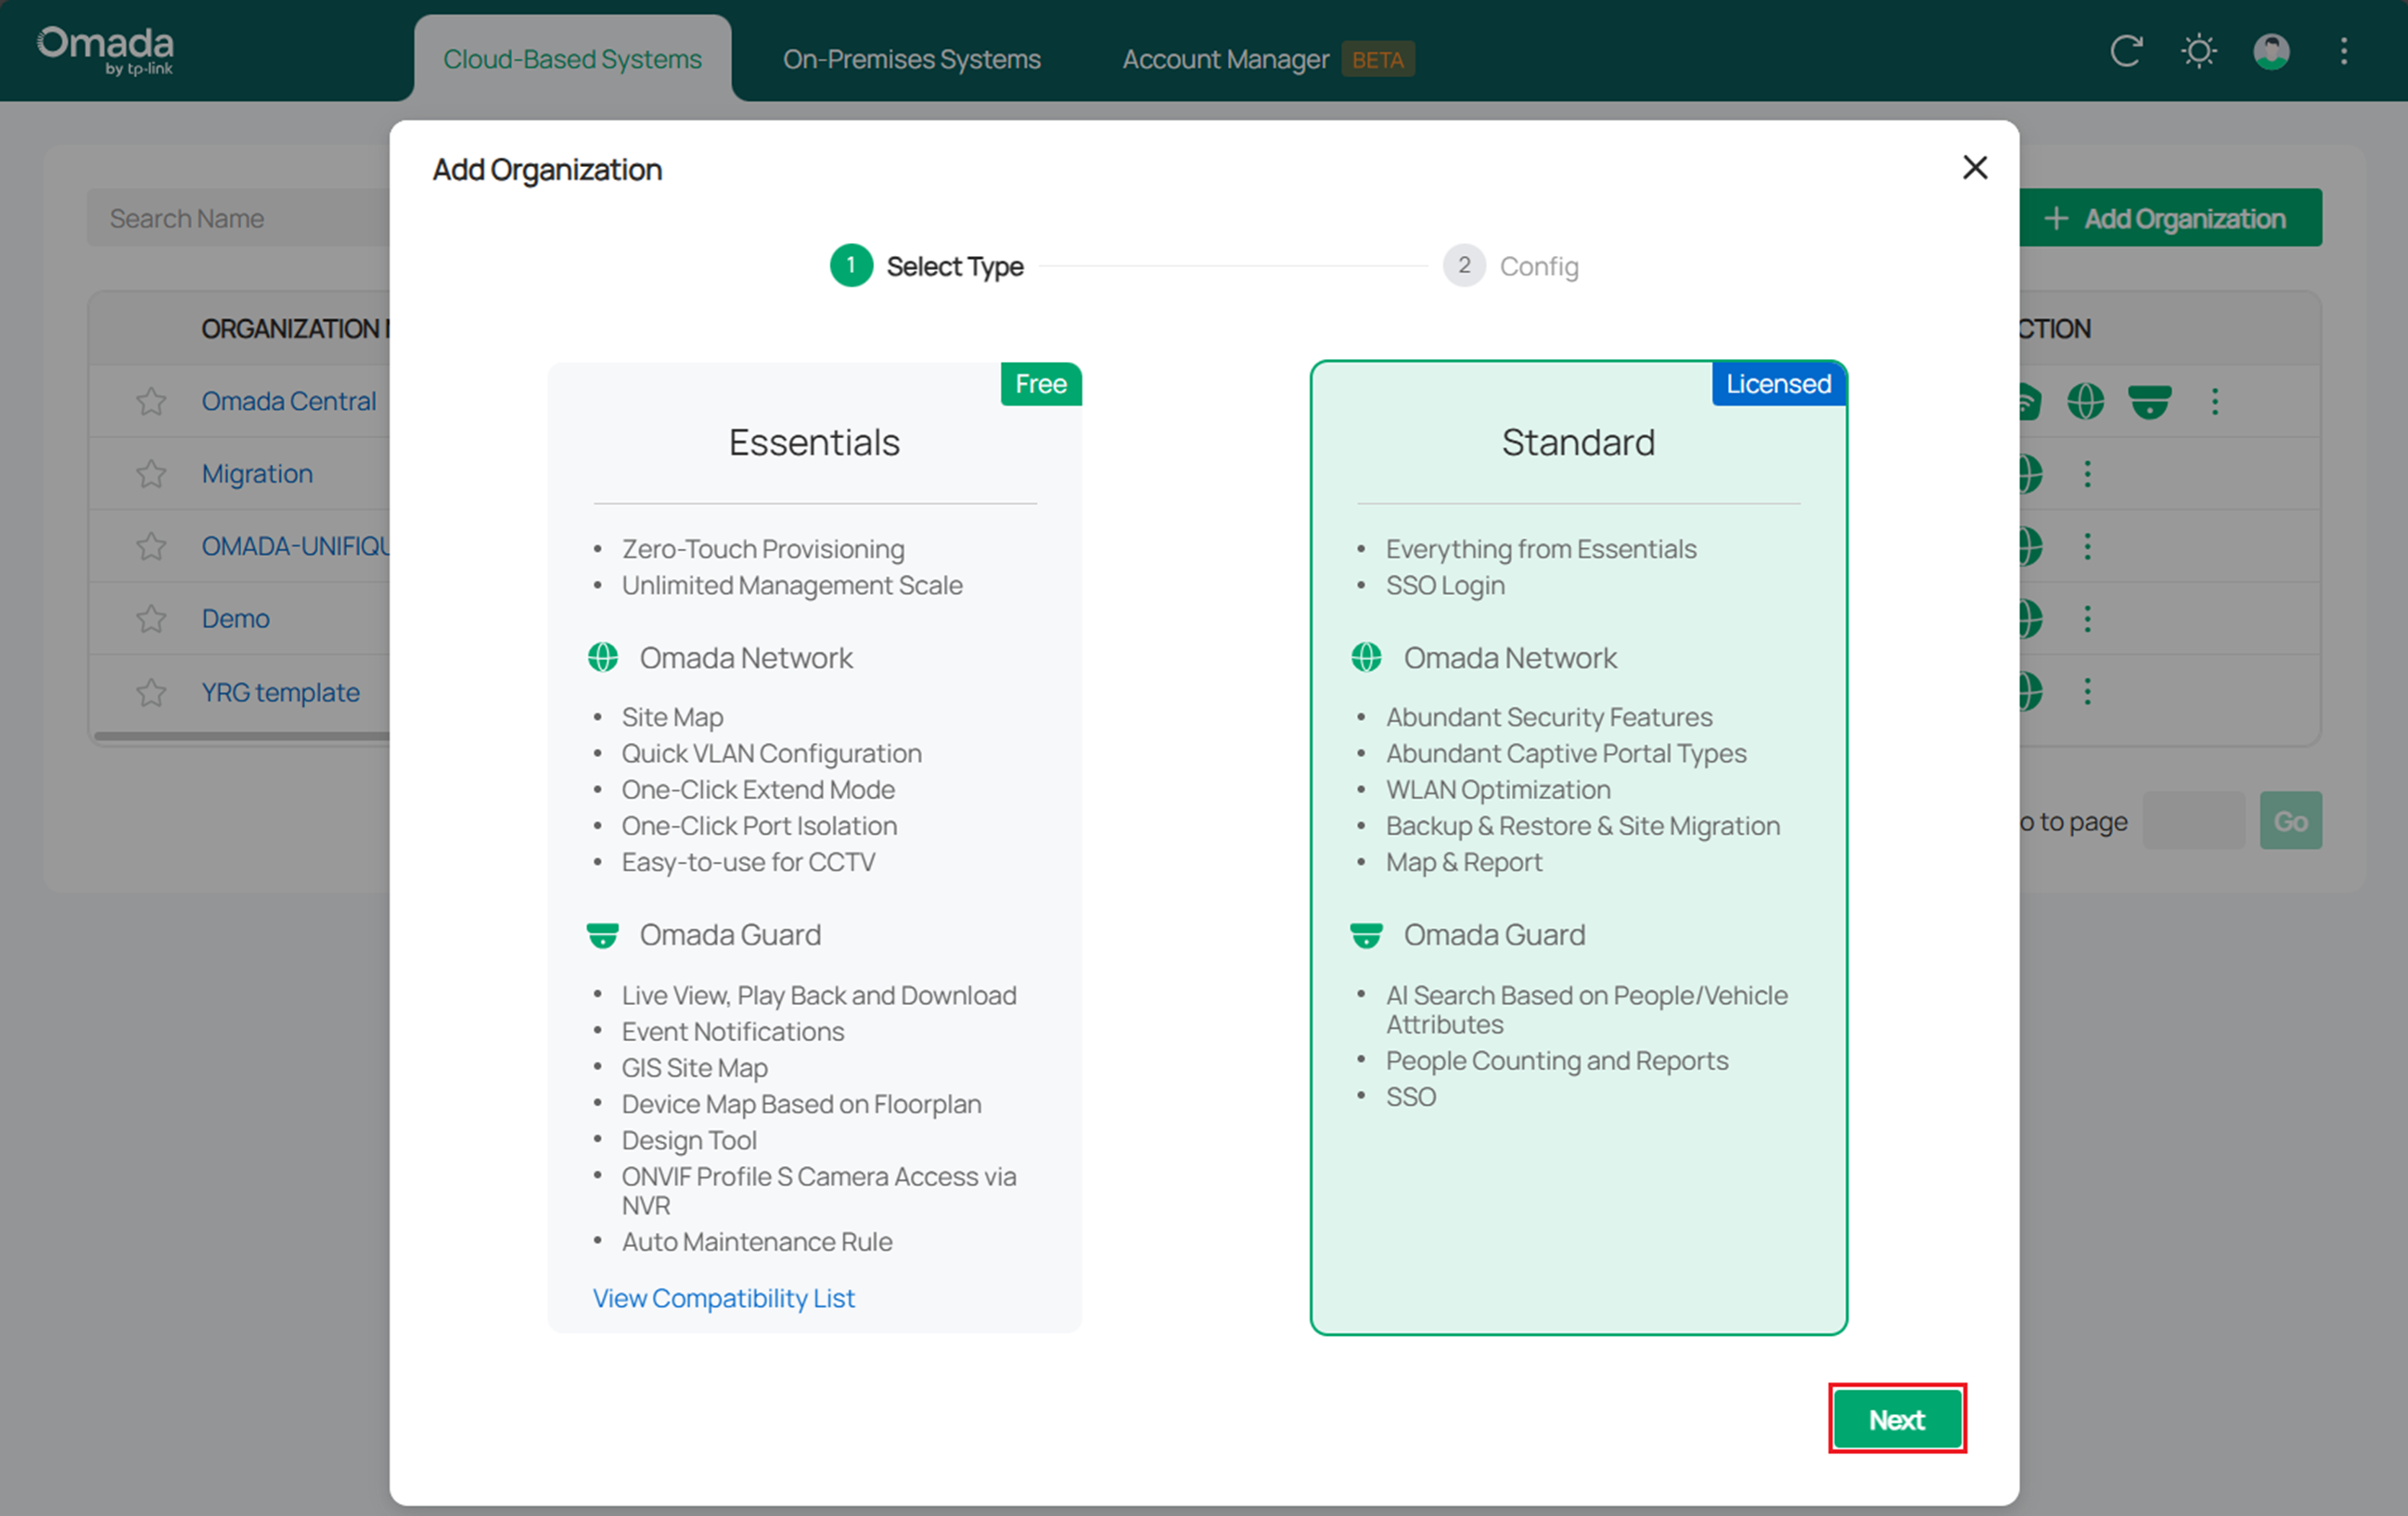
Task: Click the Omada Network globe icon in the Standard card
Action: 1366,657
